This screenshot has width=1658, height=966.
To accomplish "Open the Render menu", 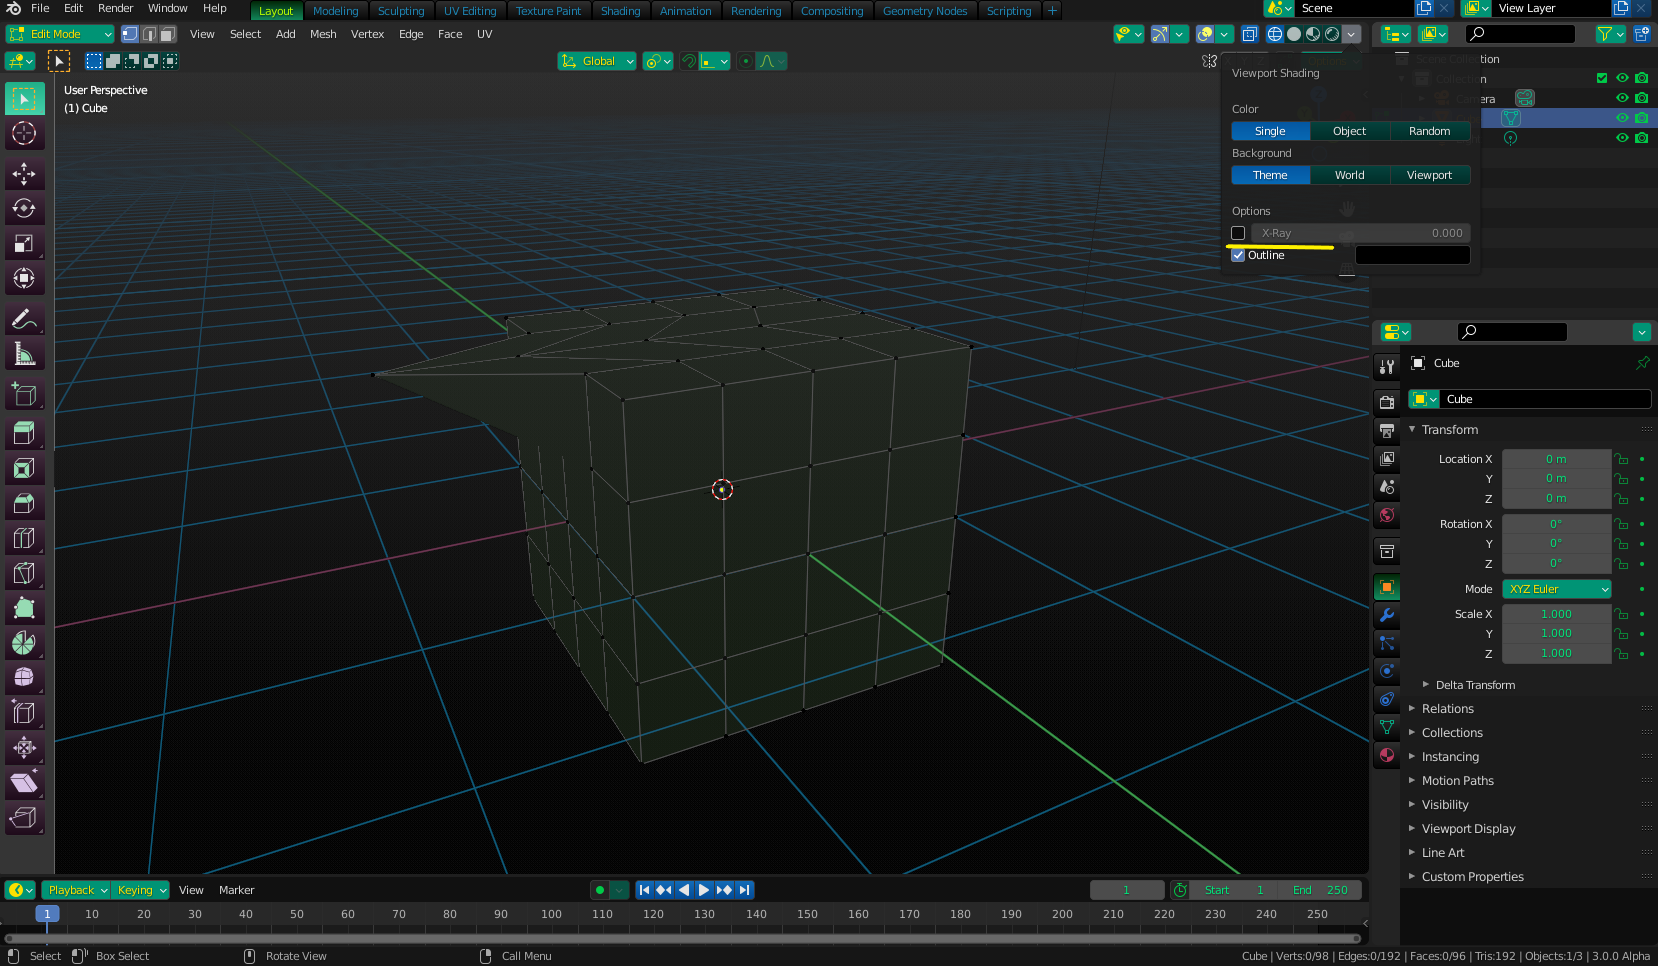I will point(116,8).
